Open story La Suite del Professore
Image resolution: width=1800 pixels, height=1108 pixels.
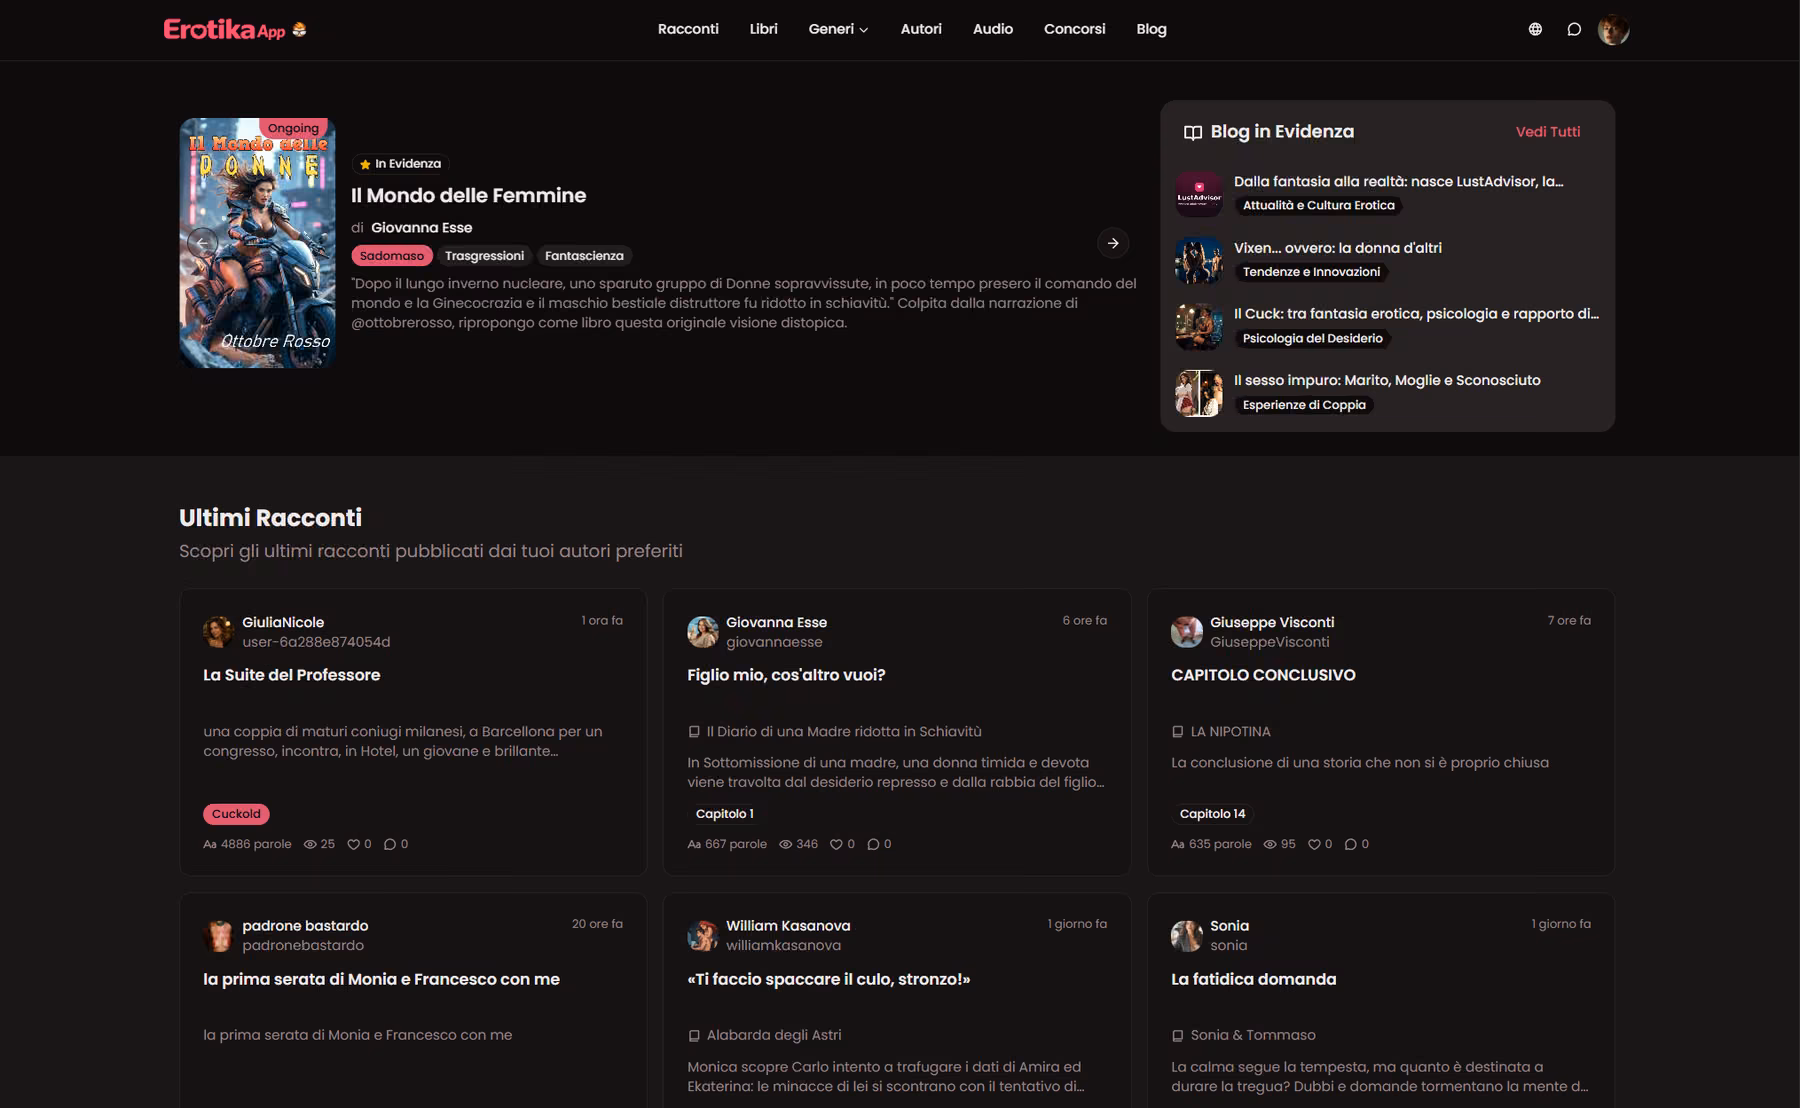[x=291, y=675]
